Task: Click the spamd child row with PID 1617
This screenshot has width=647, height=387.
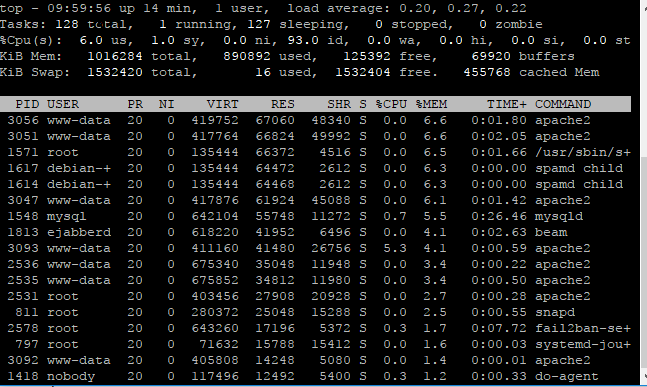Action: pos(315,168)
